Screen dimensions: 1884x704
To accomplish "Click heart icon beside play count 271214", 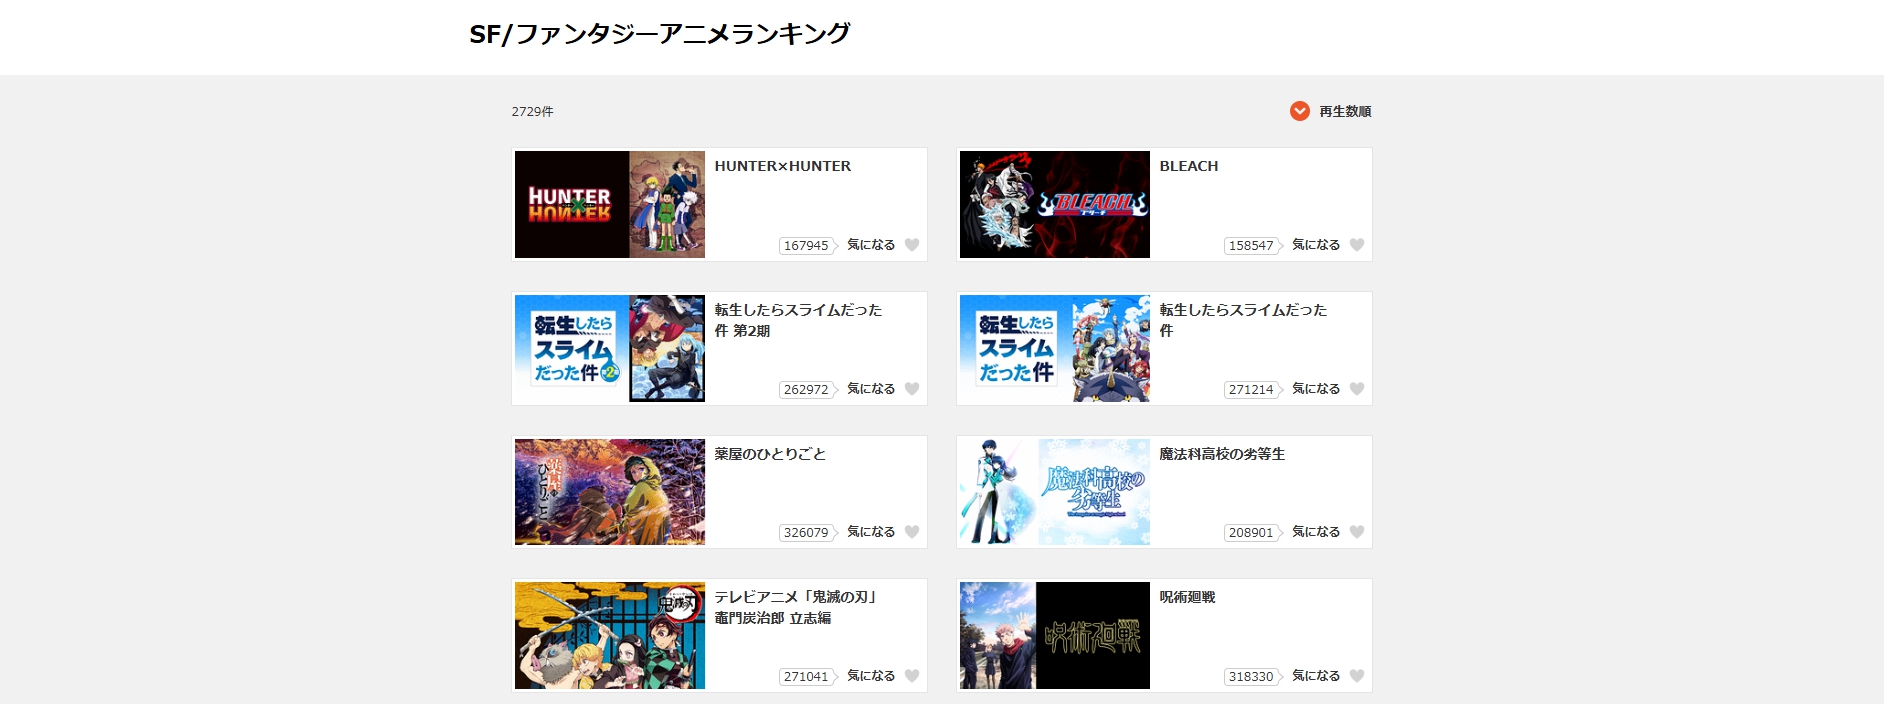I will 1357,389.
